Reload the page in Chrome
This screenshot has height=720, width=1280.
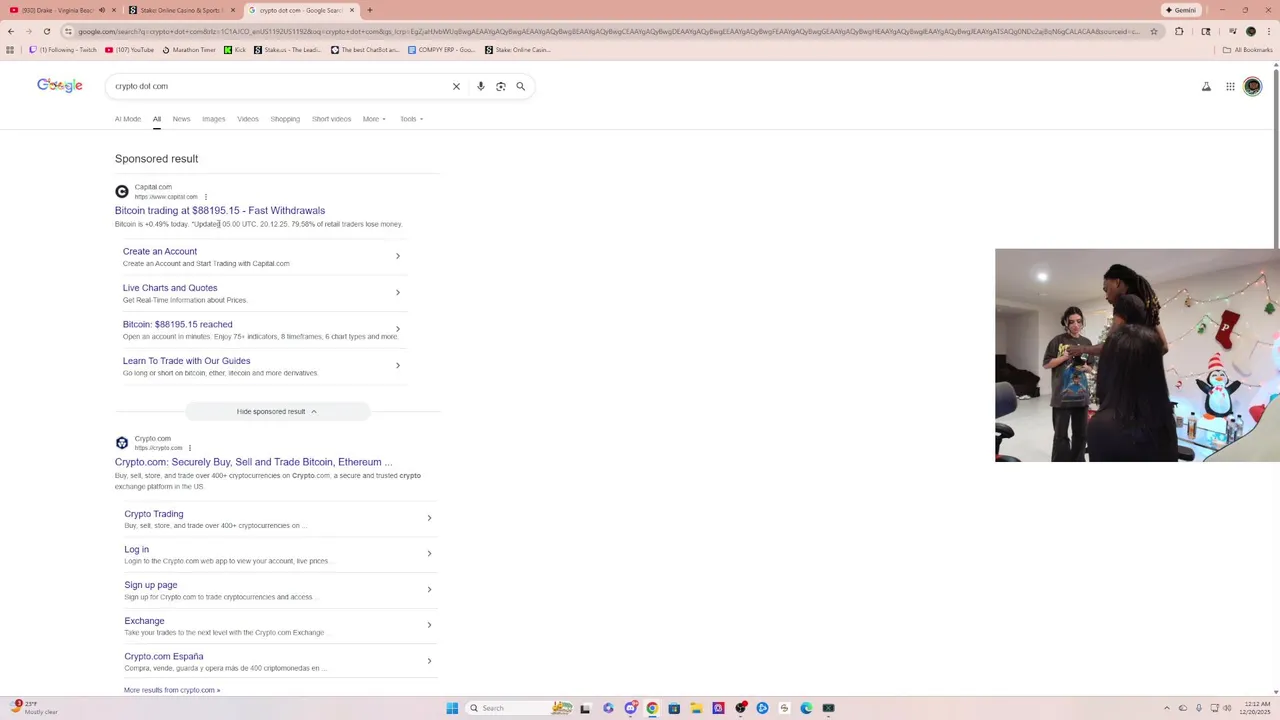(46, 31)
